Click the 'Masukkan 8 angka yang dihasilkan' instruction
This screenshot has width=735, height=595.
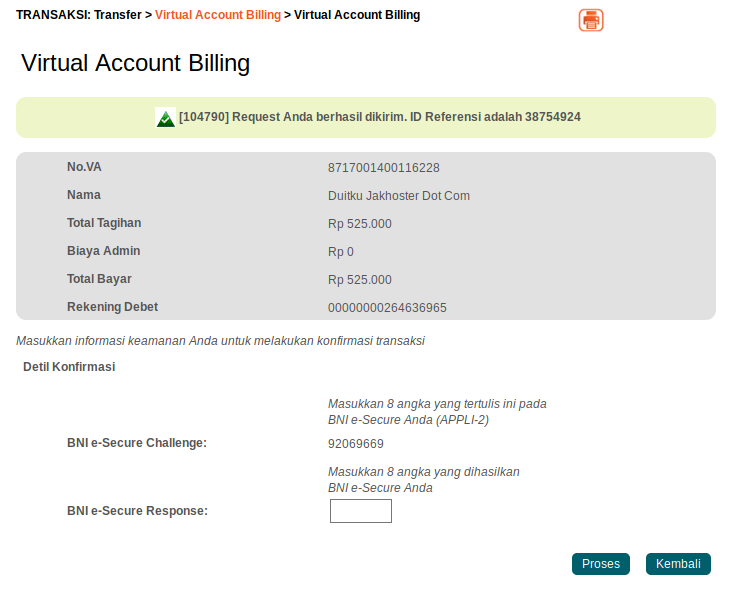[x=424, y=480]
